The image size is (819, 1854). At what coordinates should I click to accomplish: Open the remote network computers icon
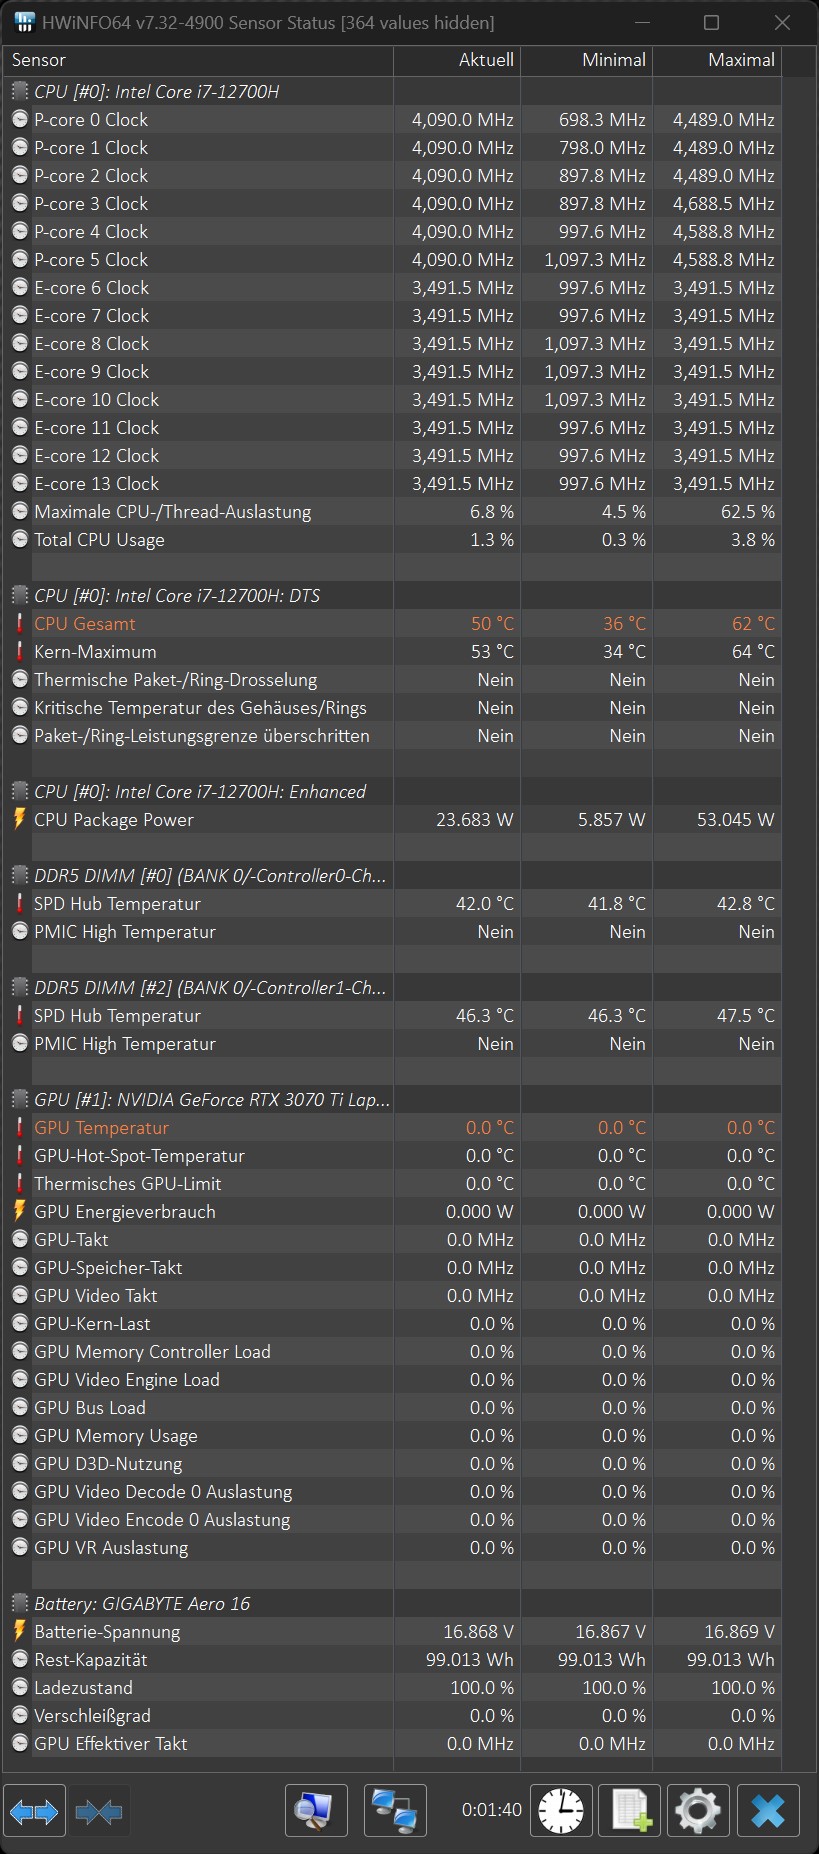pyautogui.click(x=395, y=1810)
